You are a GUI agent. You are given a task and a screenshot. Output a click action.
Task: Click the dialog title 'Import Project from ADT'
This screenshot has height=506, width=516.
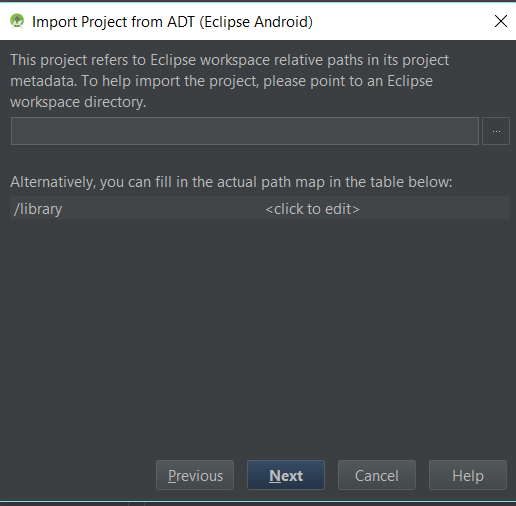coord(172,22)
